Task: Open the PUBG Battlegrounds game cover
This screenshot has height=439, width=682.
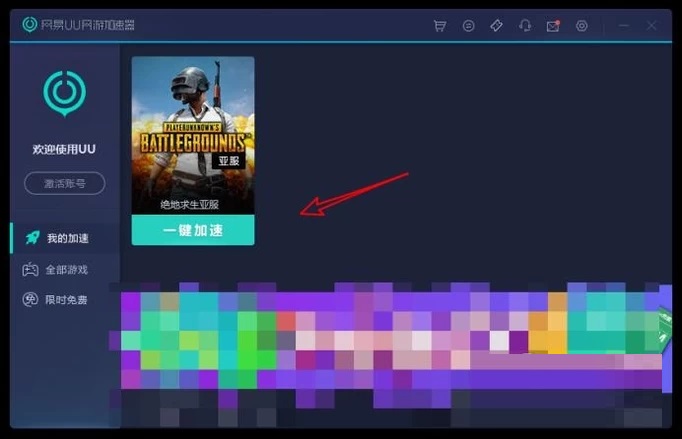Action: click(193, 135)
